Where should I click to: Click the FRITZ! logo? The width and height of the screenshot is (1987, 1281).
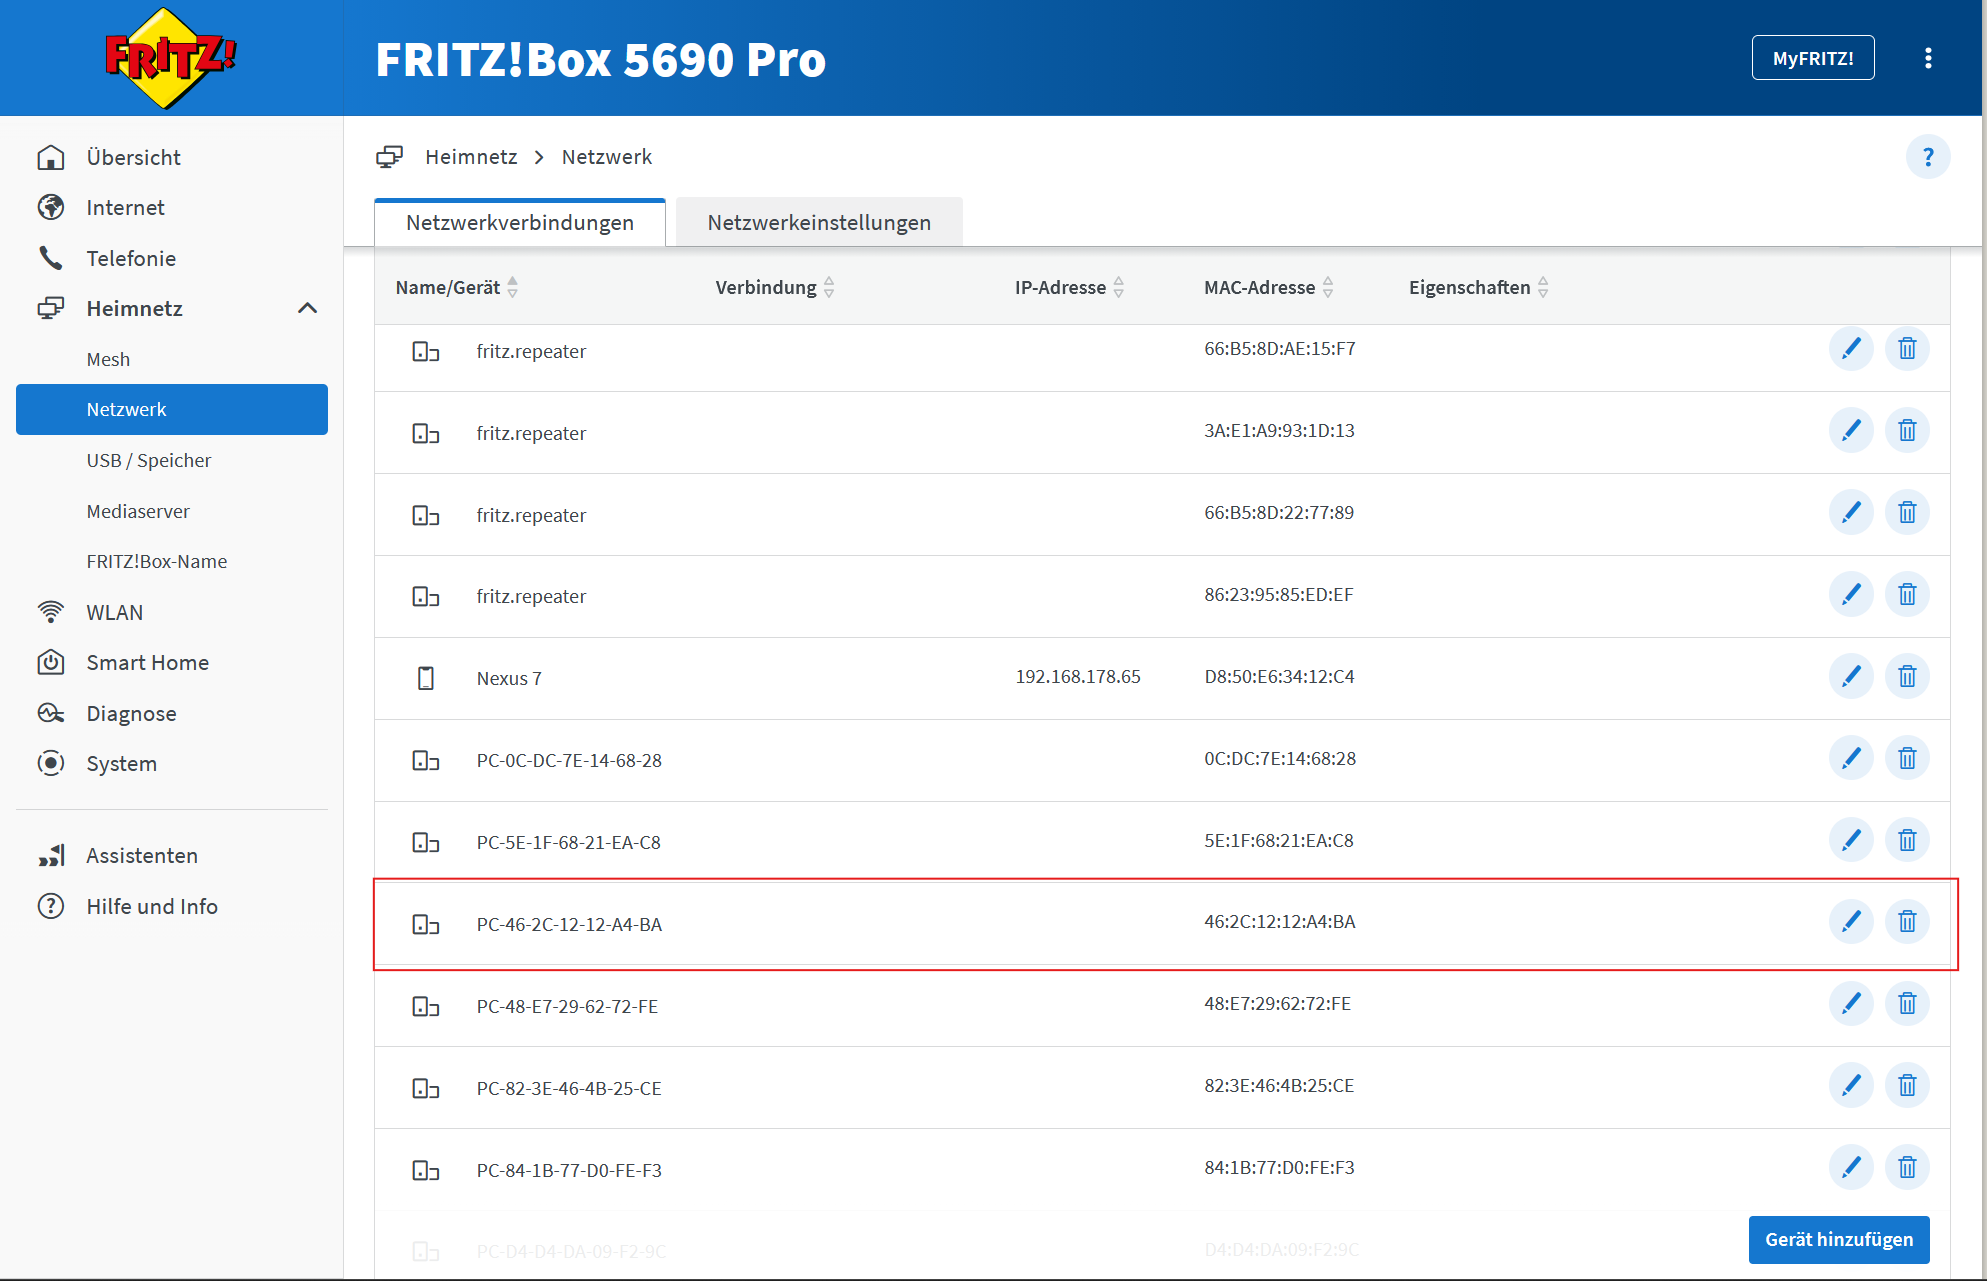point(171,58)
